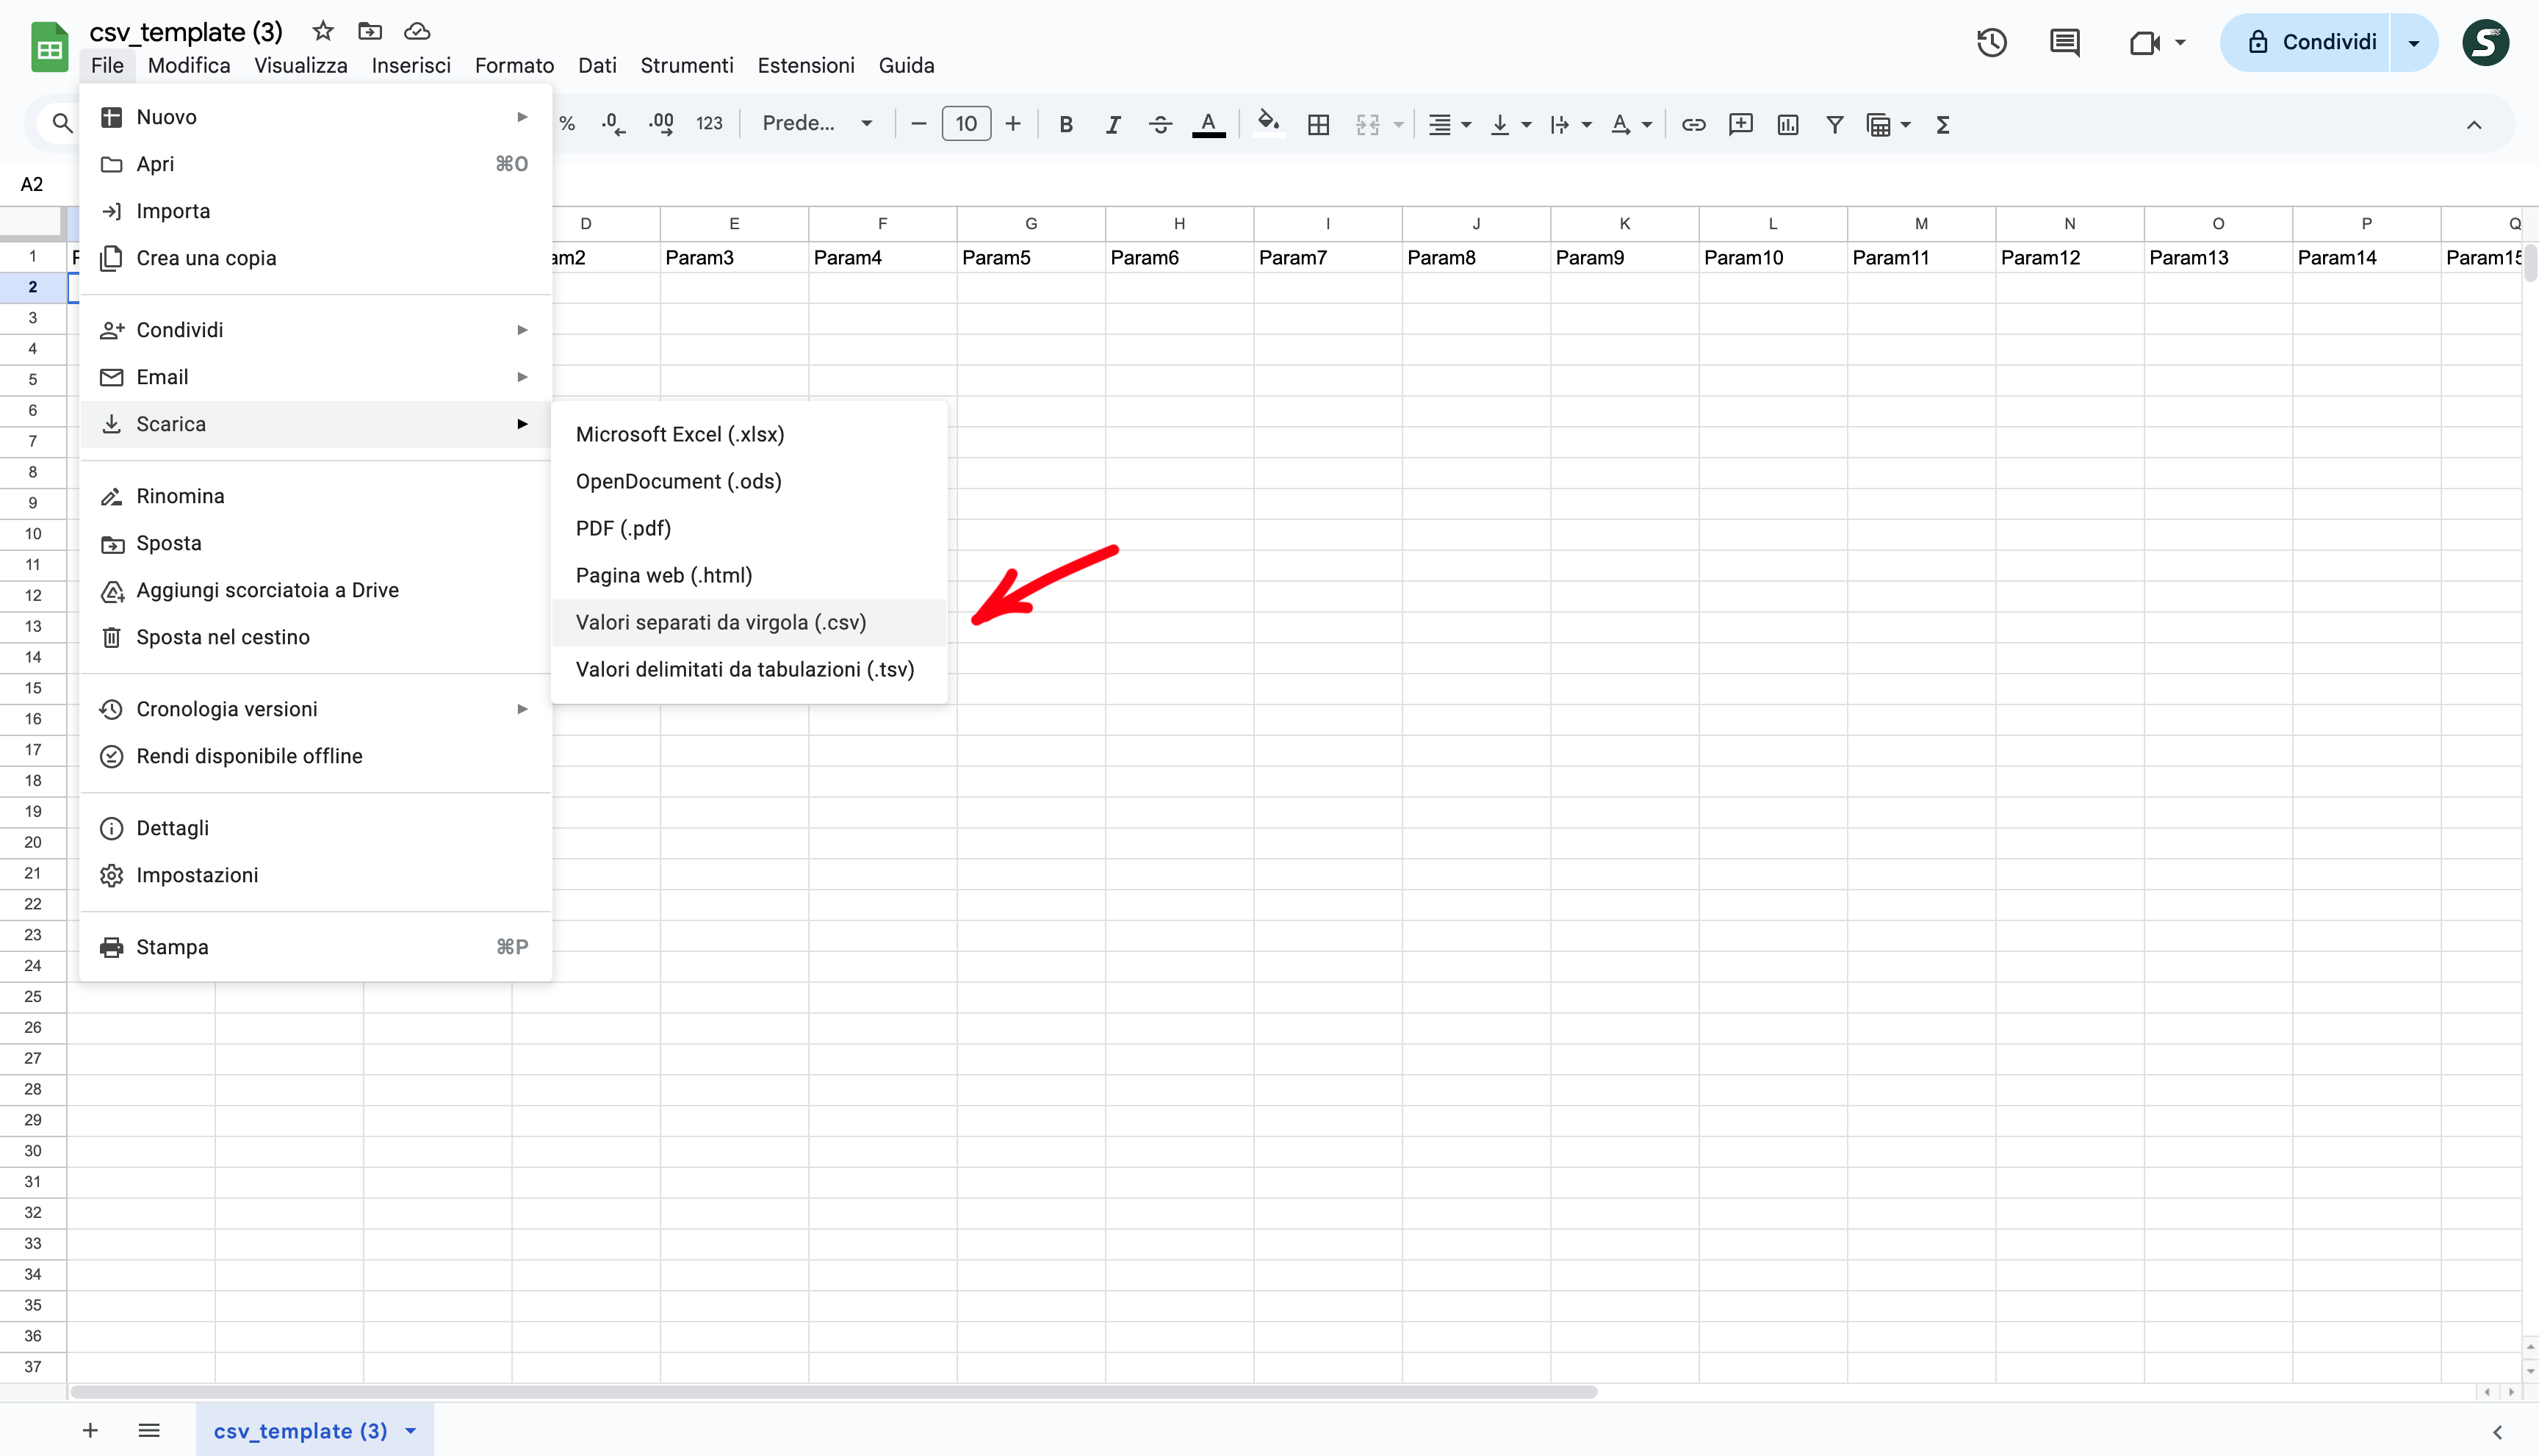Click the font size input field
This screenshot has height=1456, width=2539.
[x=965, y=123]
